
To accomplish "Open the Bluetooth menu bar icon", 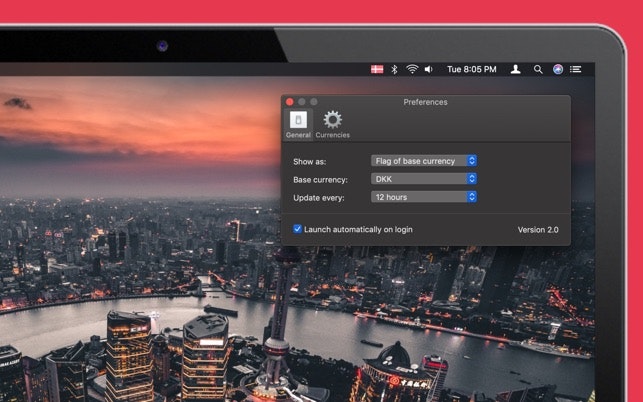I will coord(394,69).
